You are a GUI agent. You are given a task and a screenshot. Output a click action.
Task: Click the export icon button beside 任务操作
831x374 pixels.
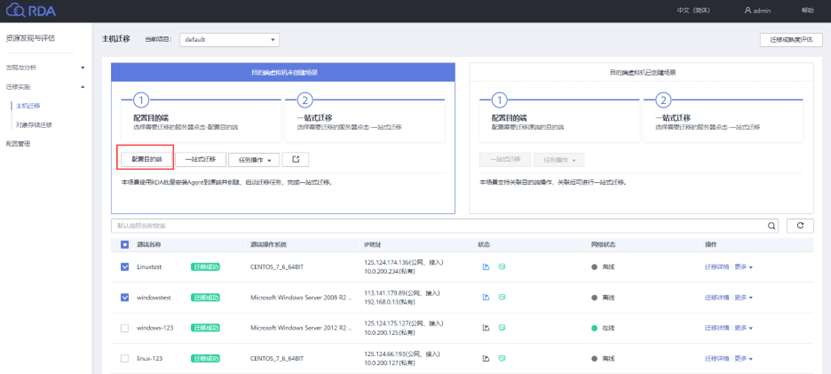(x=295, y=159)
